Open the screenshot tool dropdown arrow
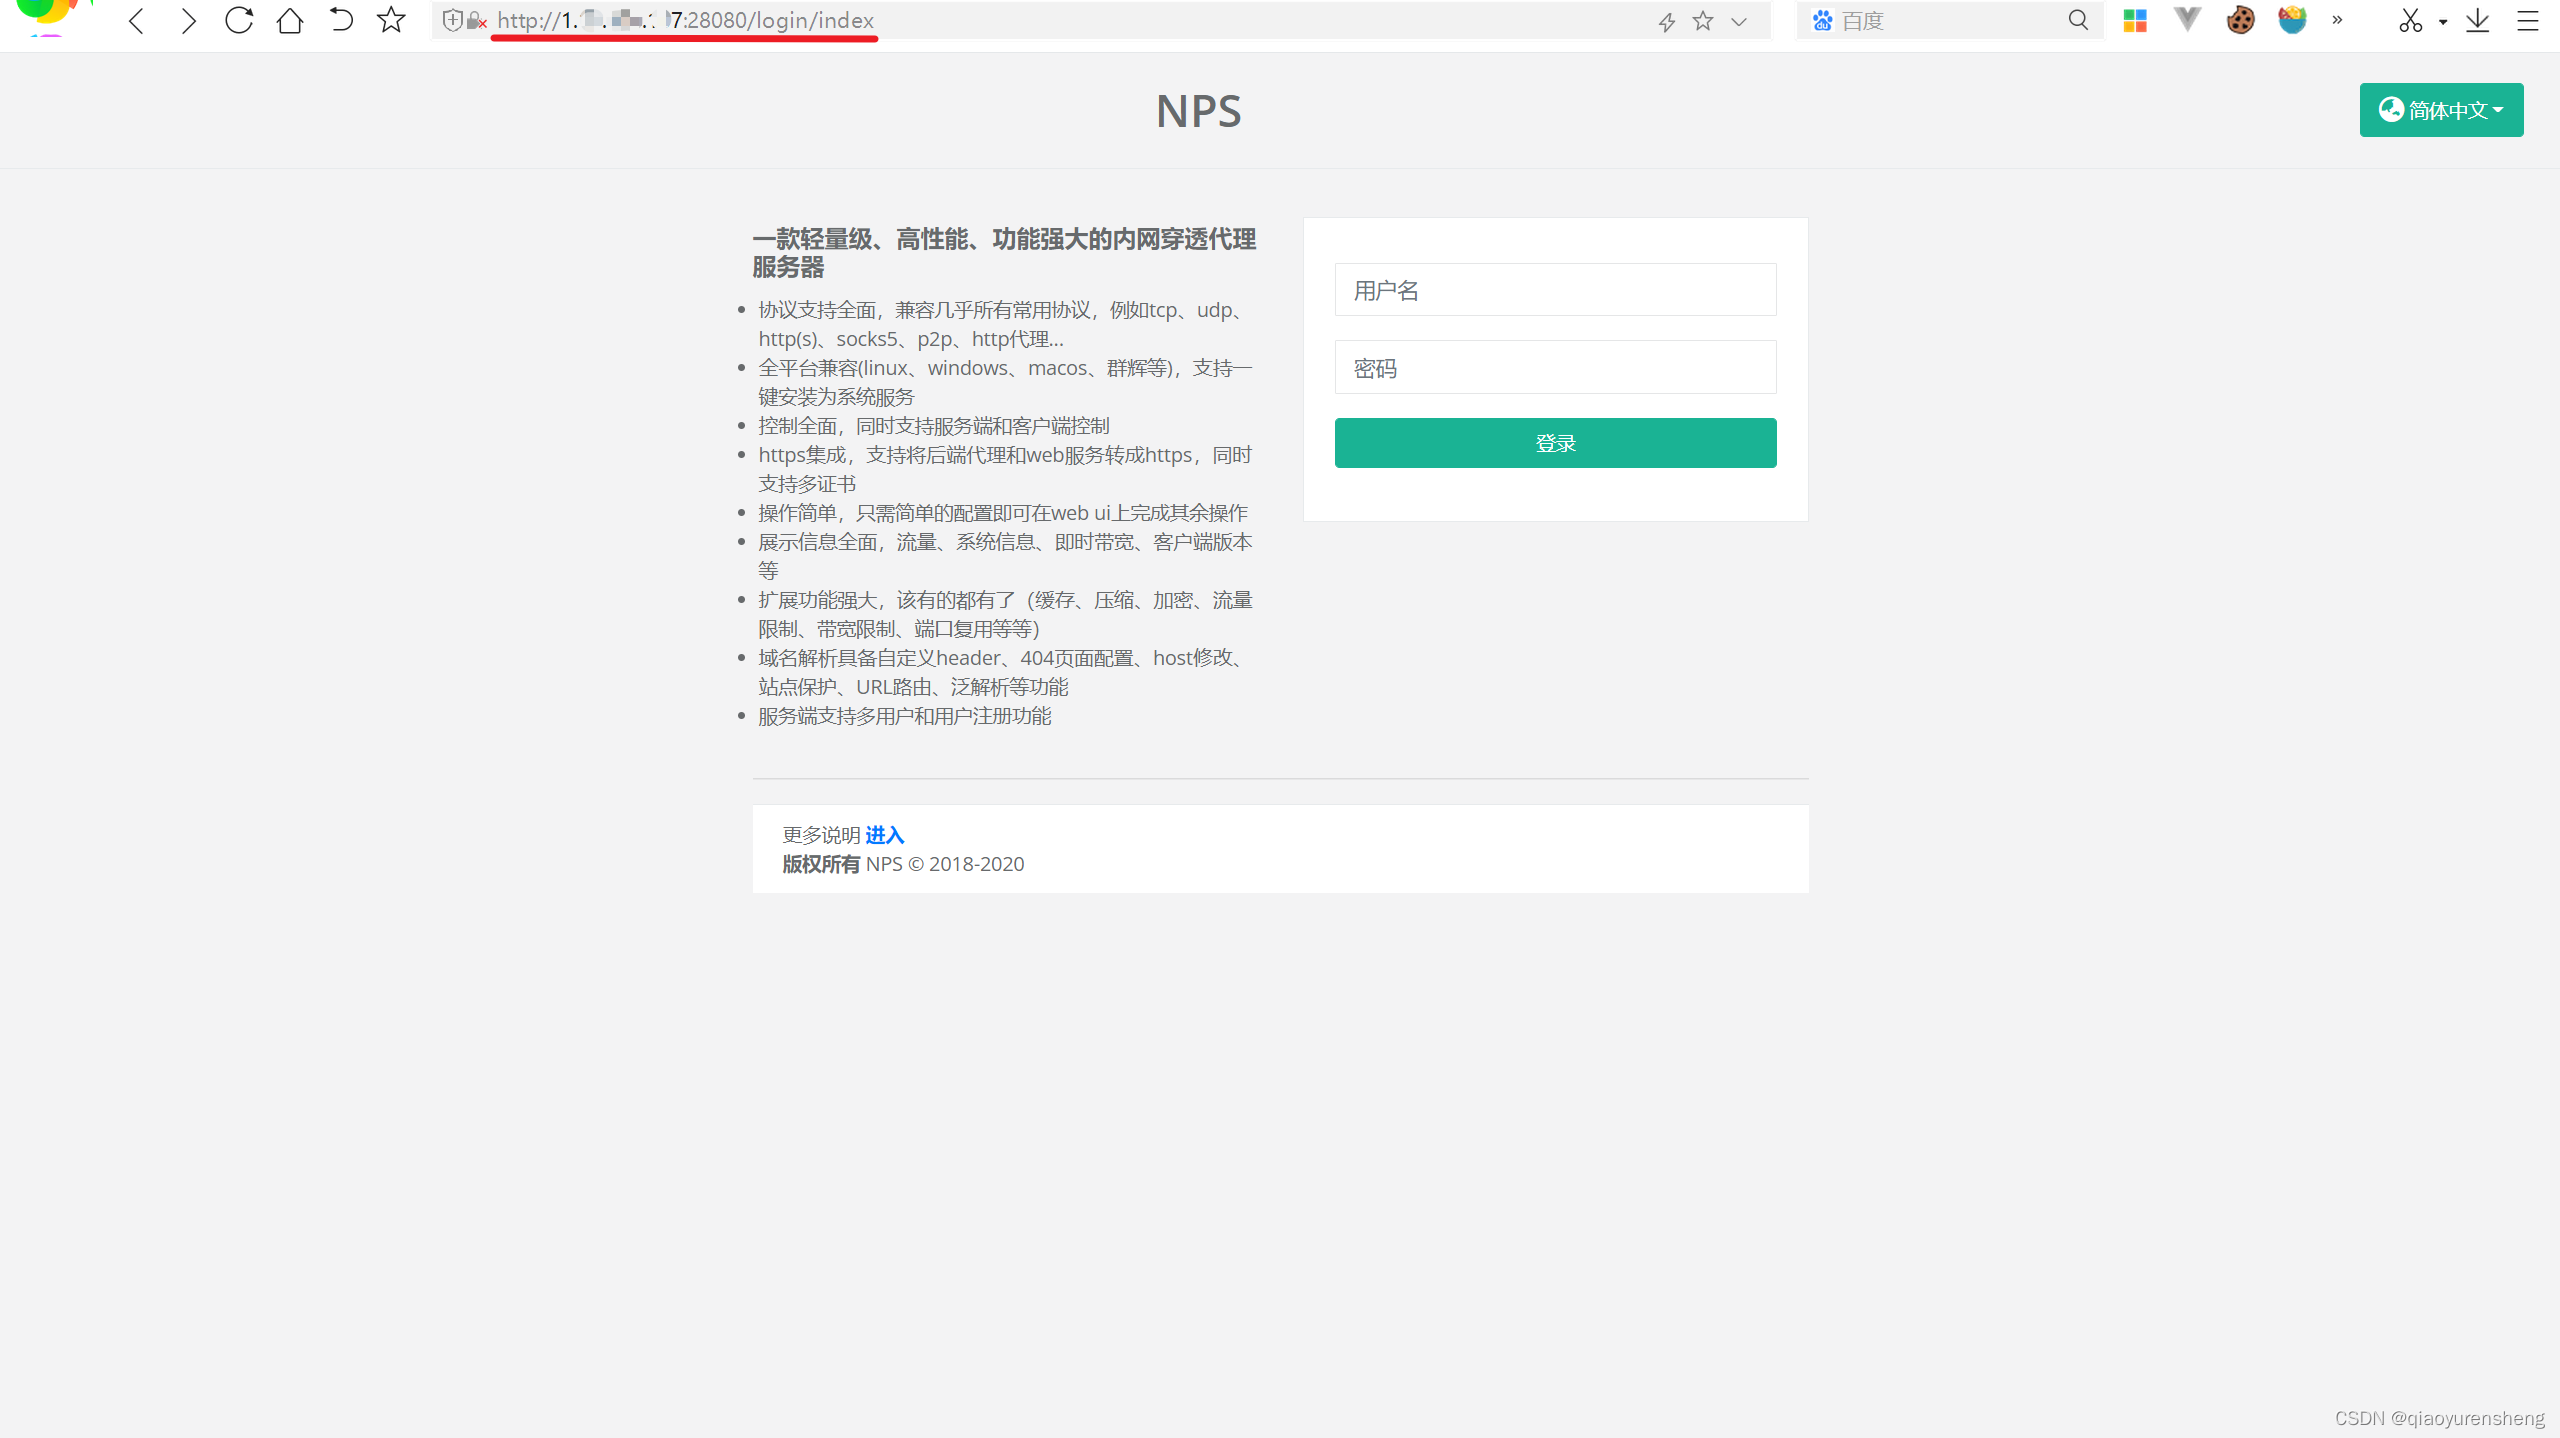Screen dimensions: 2560x1438 (x=2443, y=21)
